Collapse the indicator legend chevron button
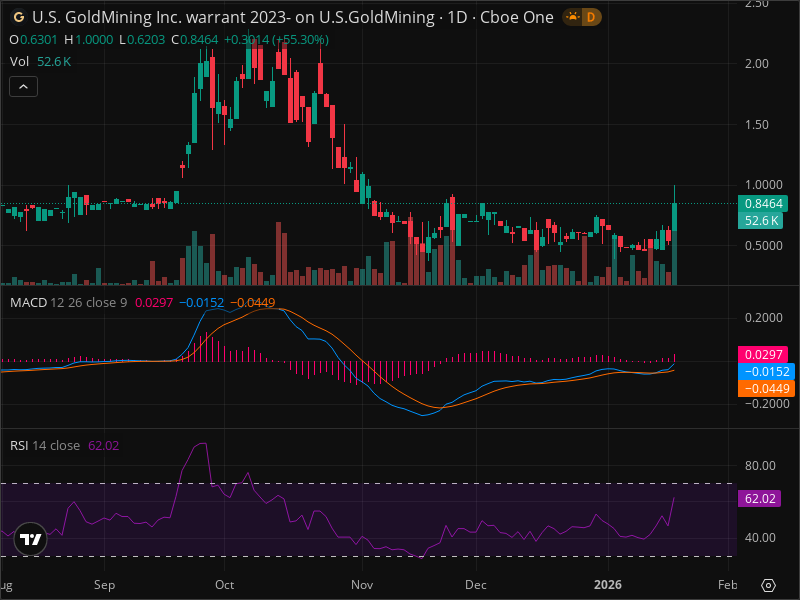This screenshot has height=600, width=800. tap(23, 87)
